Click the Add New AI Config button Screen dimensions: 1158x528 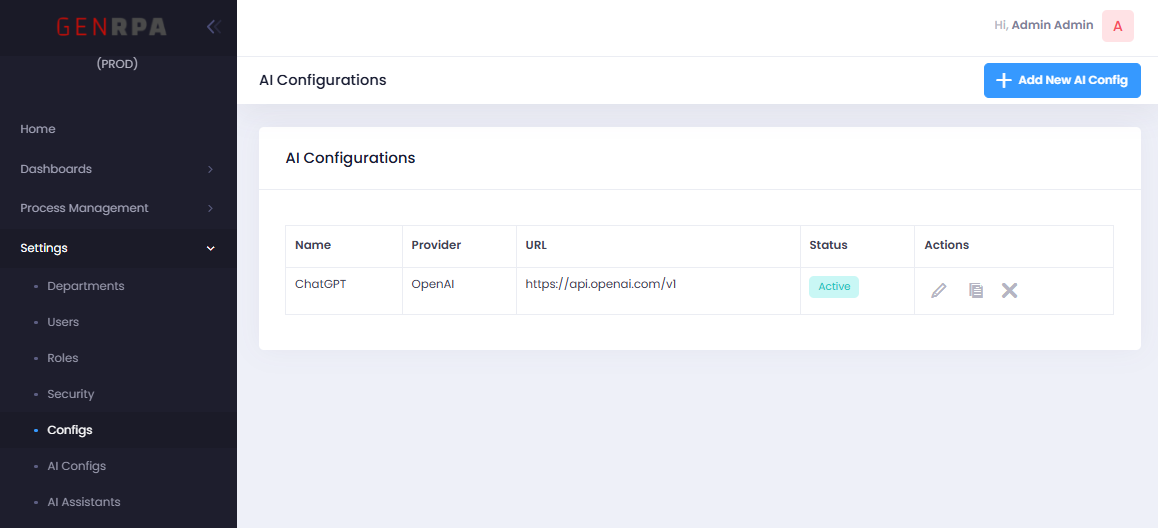point(1062,80)
